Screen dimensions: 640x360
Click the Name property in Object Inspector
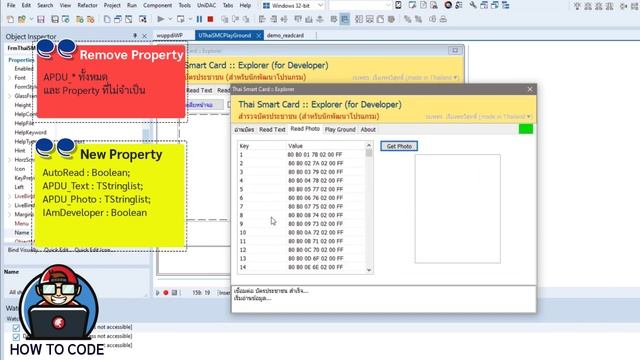(x=22, y=232)
